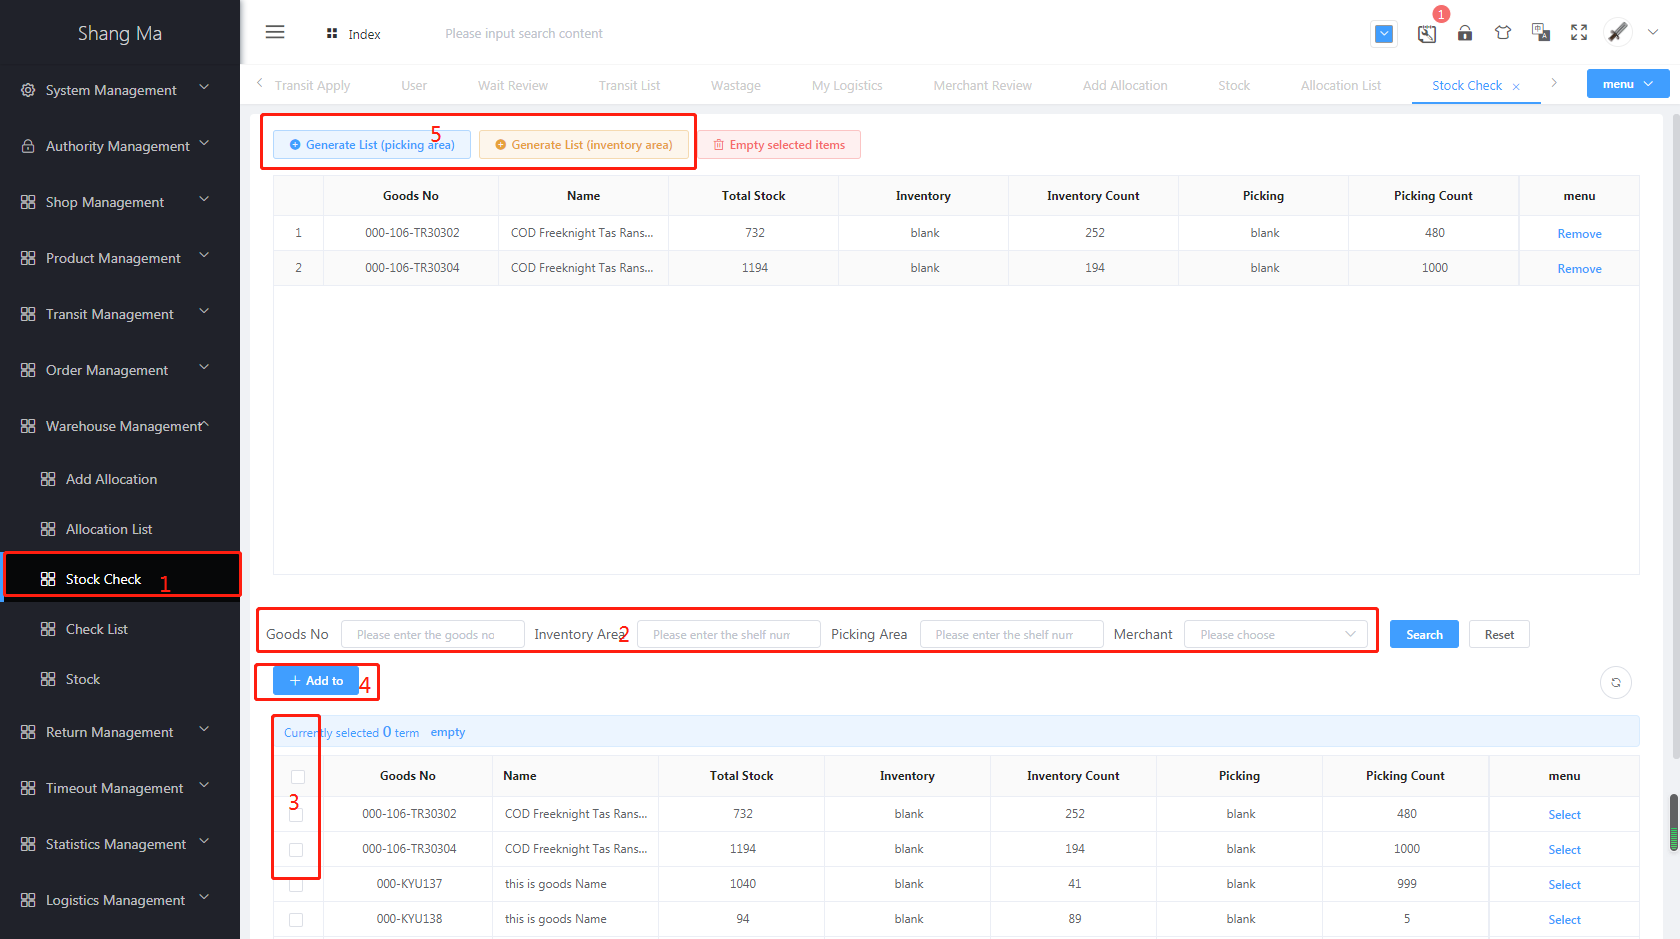This screenshot has height=939, width=1680.
Task: Open the Add Allocation sidebar item
Action: tap(120, 479)
